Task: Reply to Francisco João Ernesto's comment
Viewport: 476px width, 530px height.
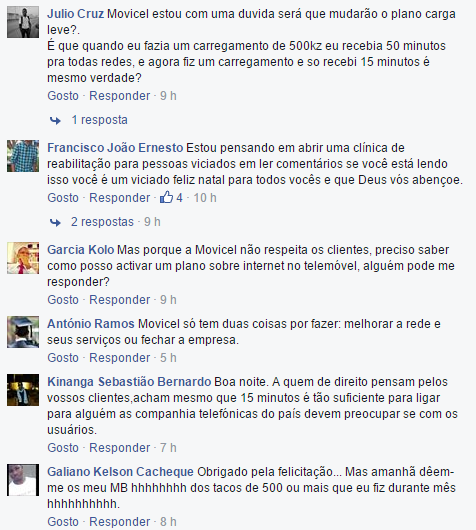Action: point(120,198)
